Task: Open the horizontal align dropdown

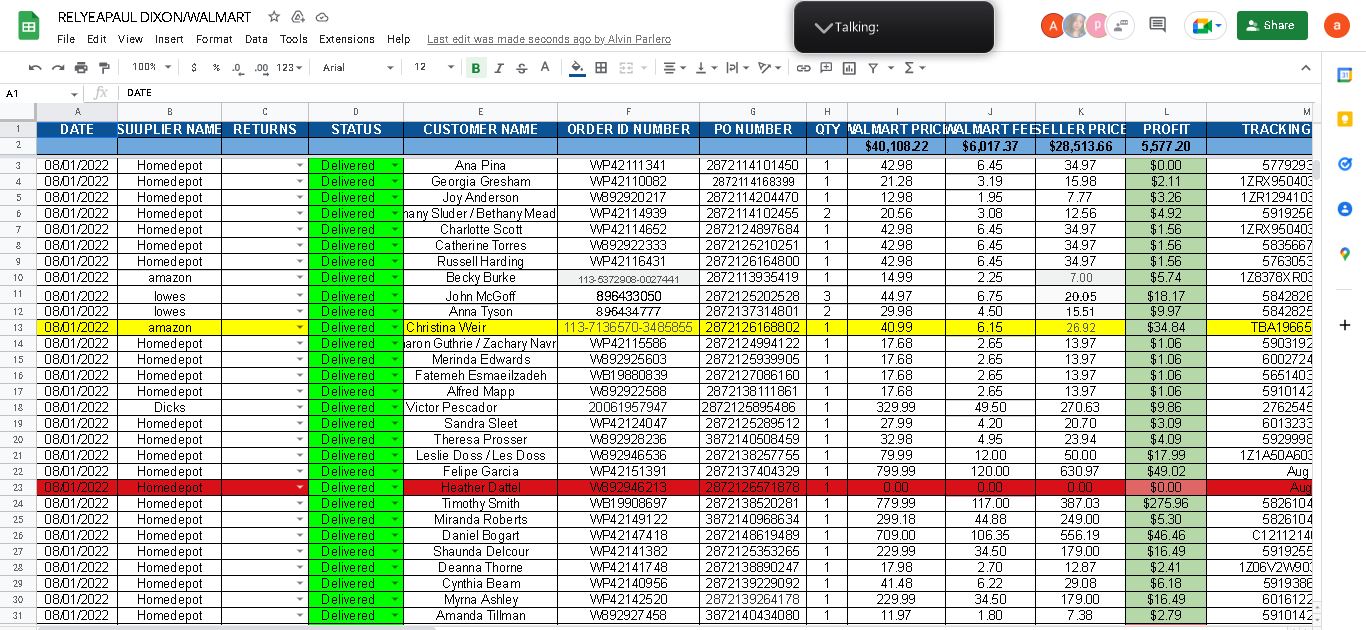Action: (674, 67)
